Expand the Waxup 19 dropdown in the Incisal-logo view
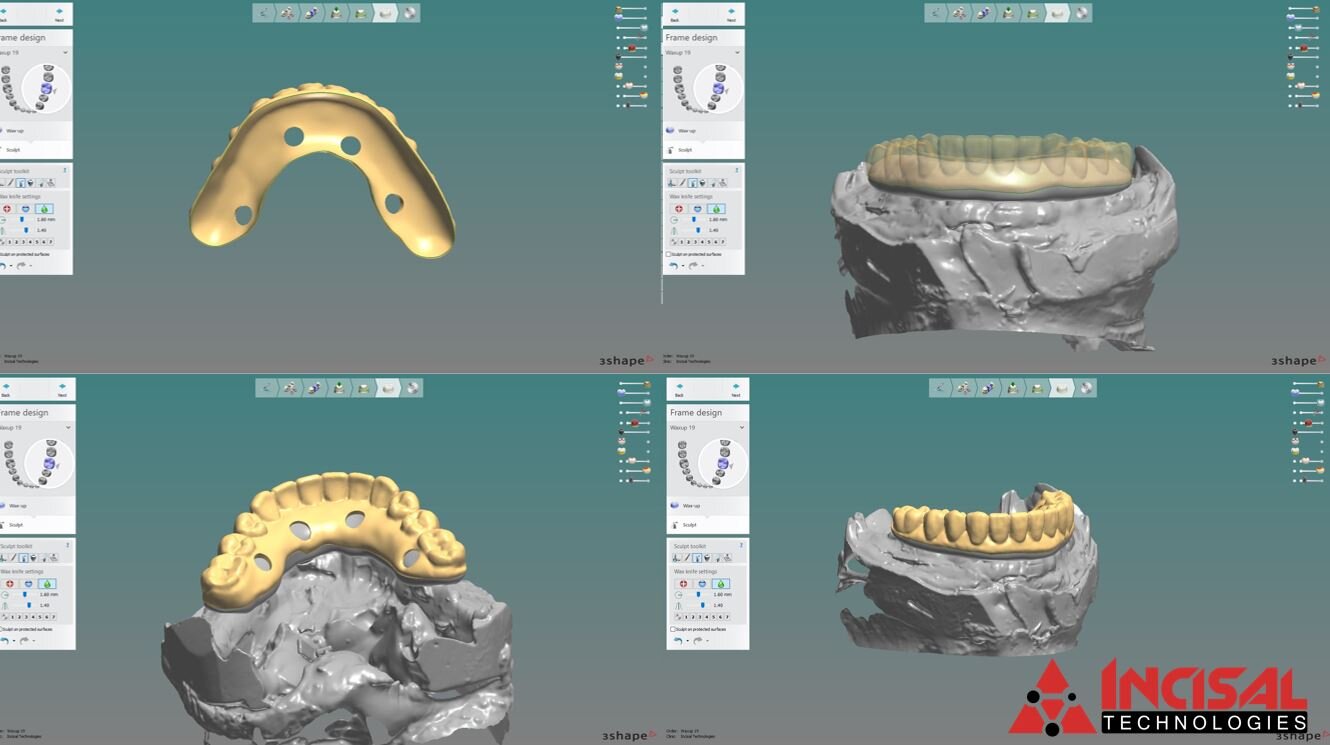This screenshot has height=745, width=1330. point(741,427)
